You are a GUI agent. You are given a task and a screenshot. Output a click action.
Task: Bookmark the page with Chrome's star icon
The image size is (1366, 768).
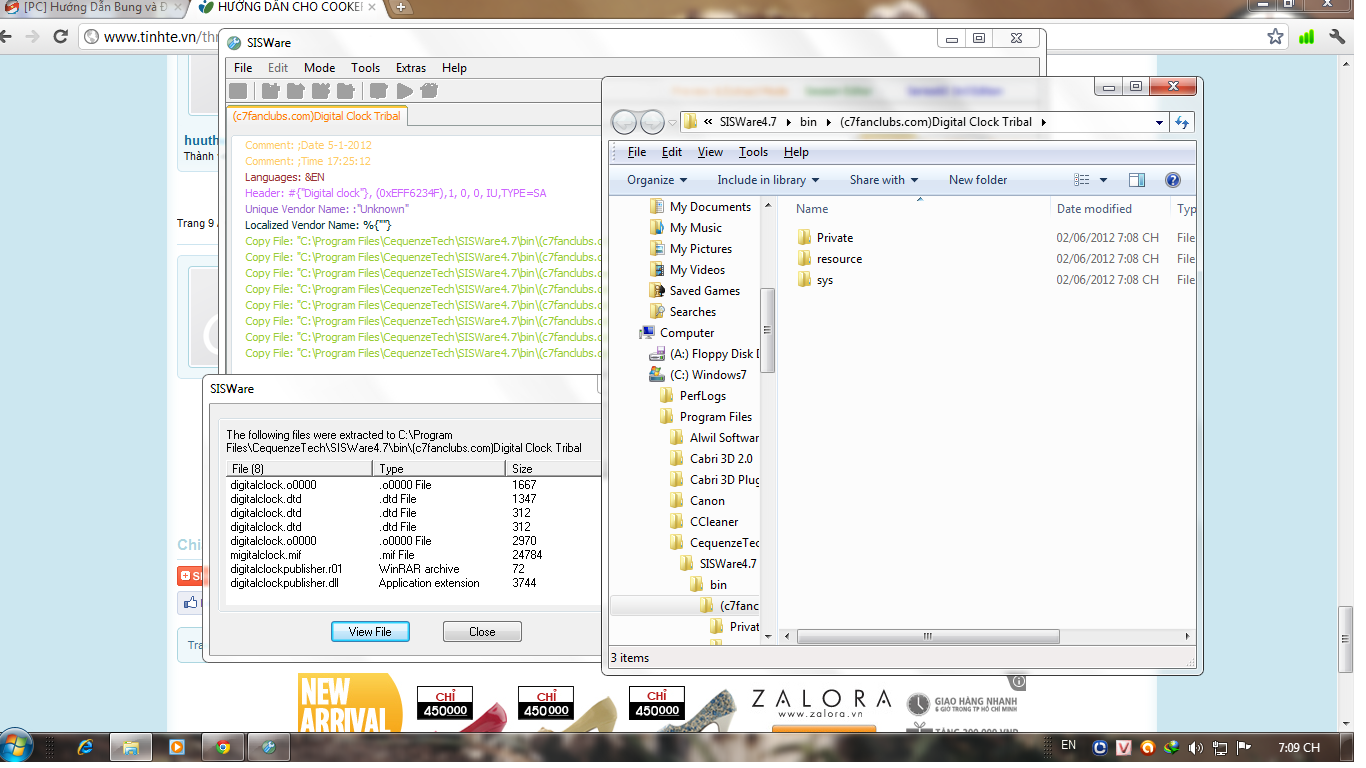coord(1275,37)
